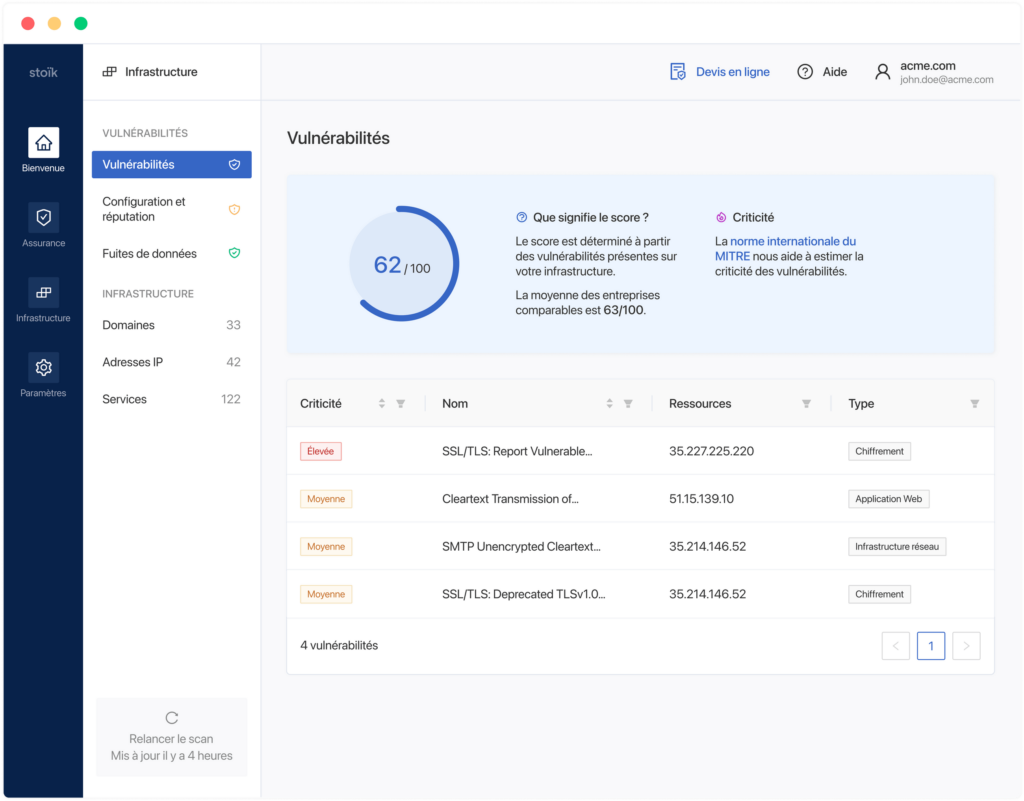
Task: Click the 4 vulnérabilités count text
Action: pos(340,646)
